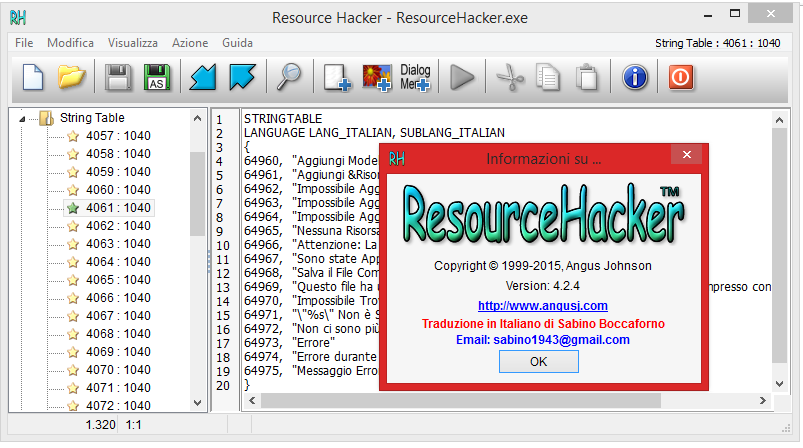Screen dimensions: 803x448
Task: Save file with the floppy disk icon
Action: click(x=118, y=77)
